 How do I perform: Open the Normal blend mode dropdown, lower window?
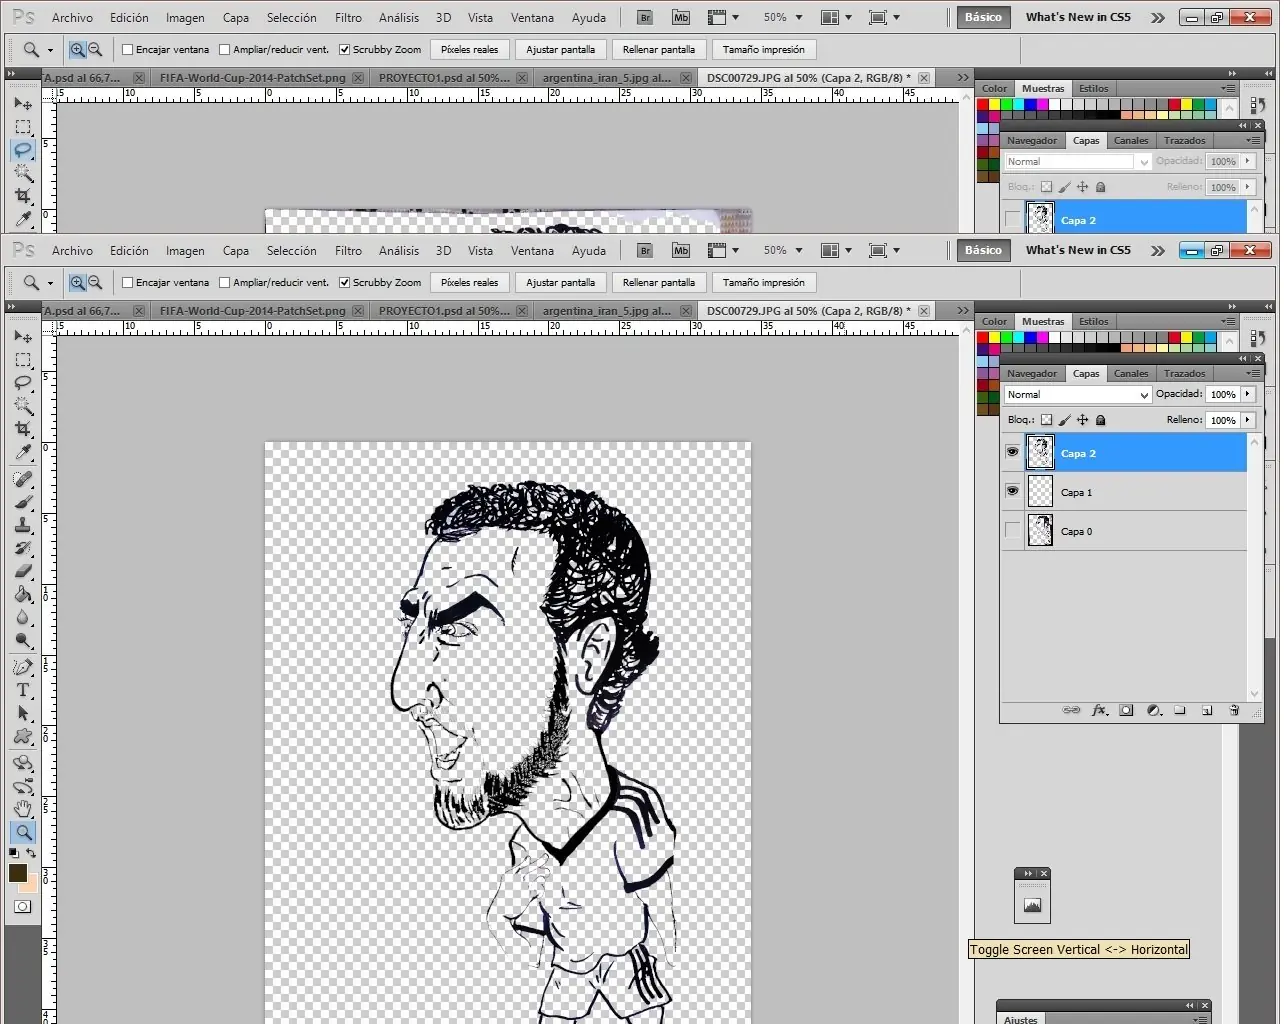click(1078, 395)
